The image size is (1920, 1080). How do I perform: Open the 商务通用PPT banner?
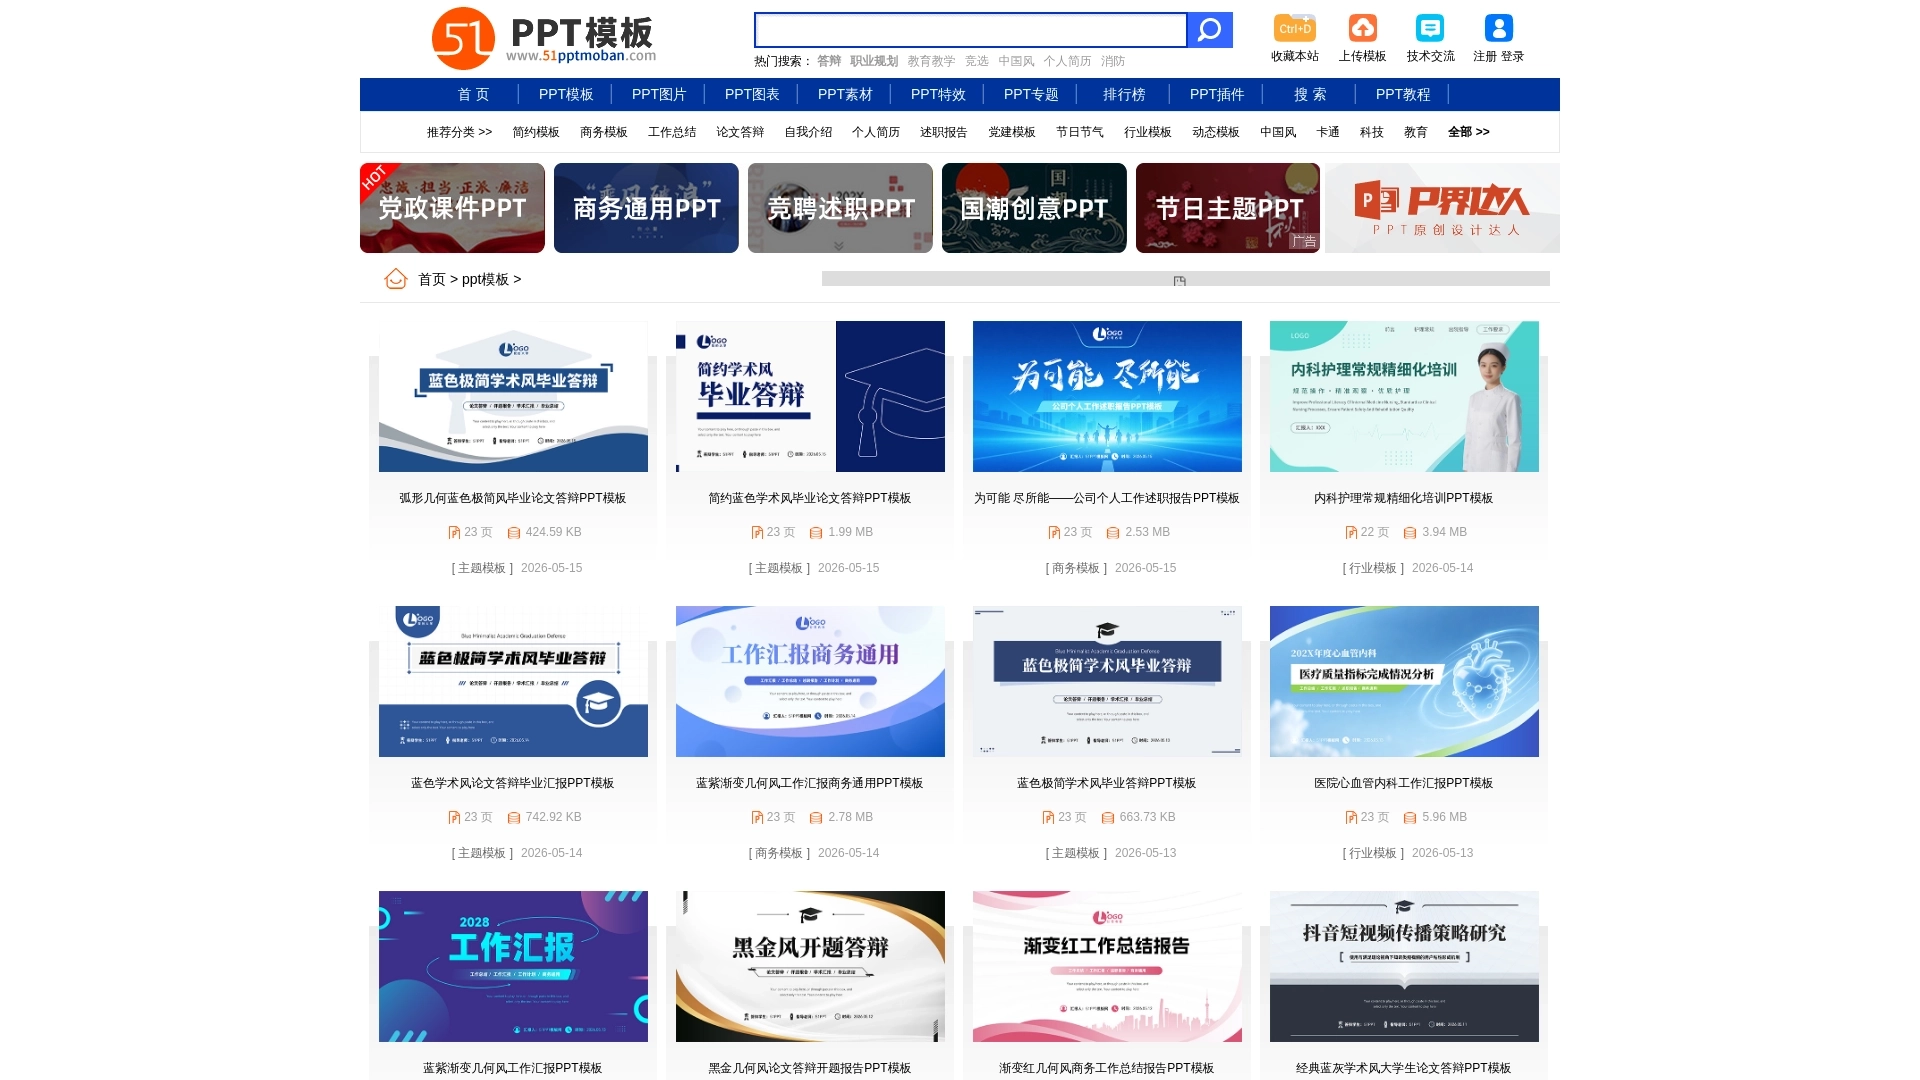pos(646,208)
